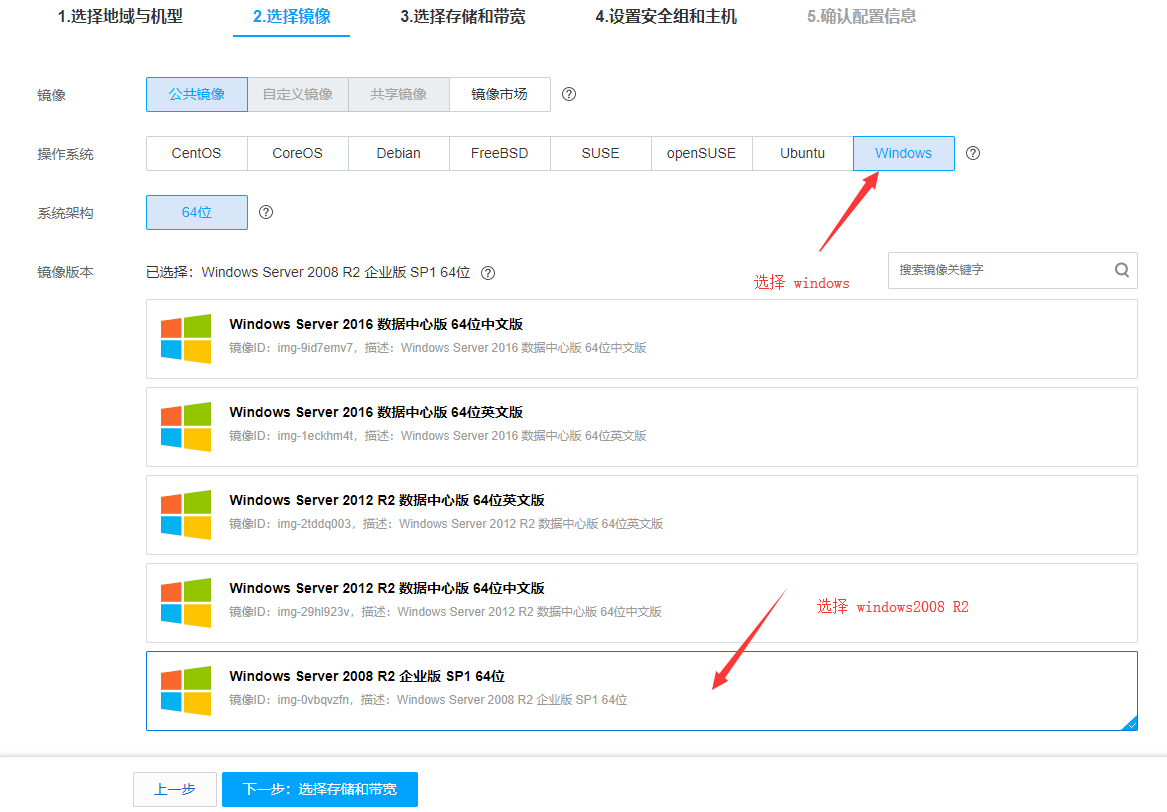1167x812 pixels.
Task: Click image ID img-9id7emv7 description text
Action: (438, 348)
